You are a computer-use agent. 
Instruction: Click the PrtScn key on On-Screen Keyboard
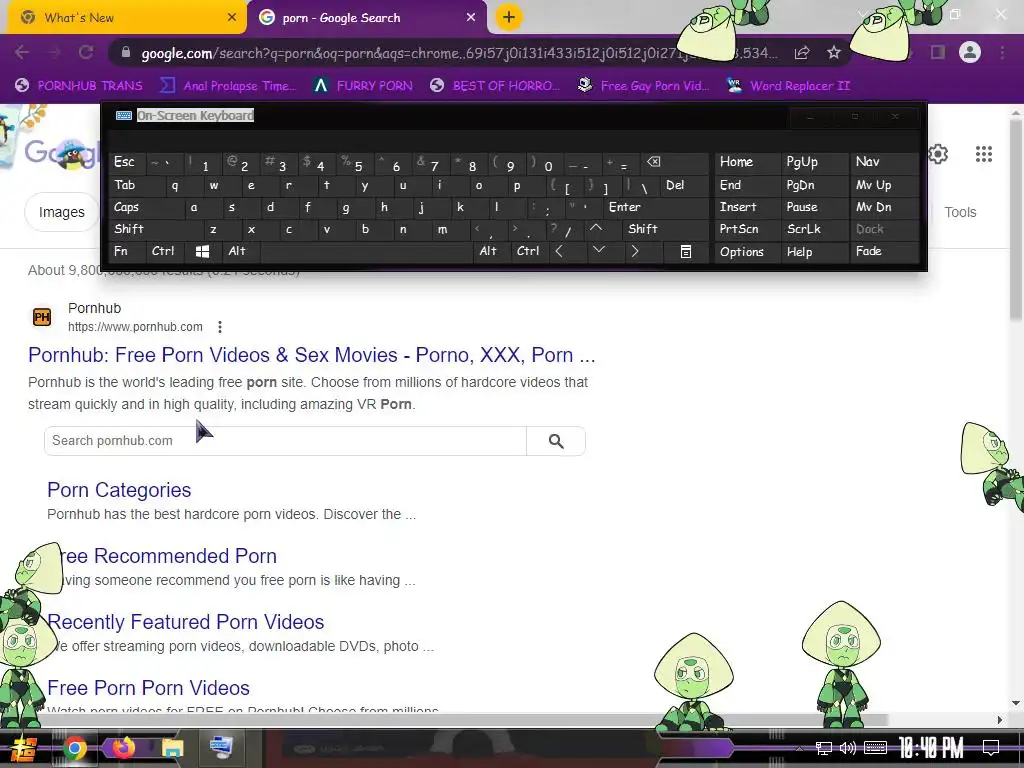pyautogui.click(x=747, y=229)
